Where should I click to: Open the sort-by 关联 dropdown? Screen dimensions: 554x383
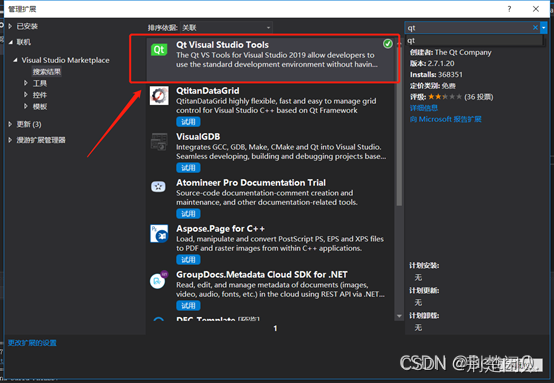(x=226, y=28)
